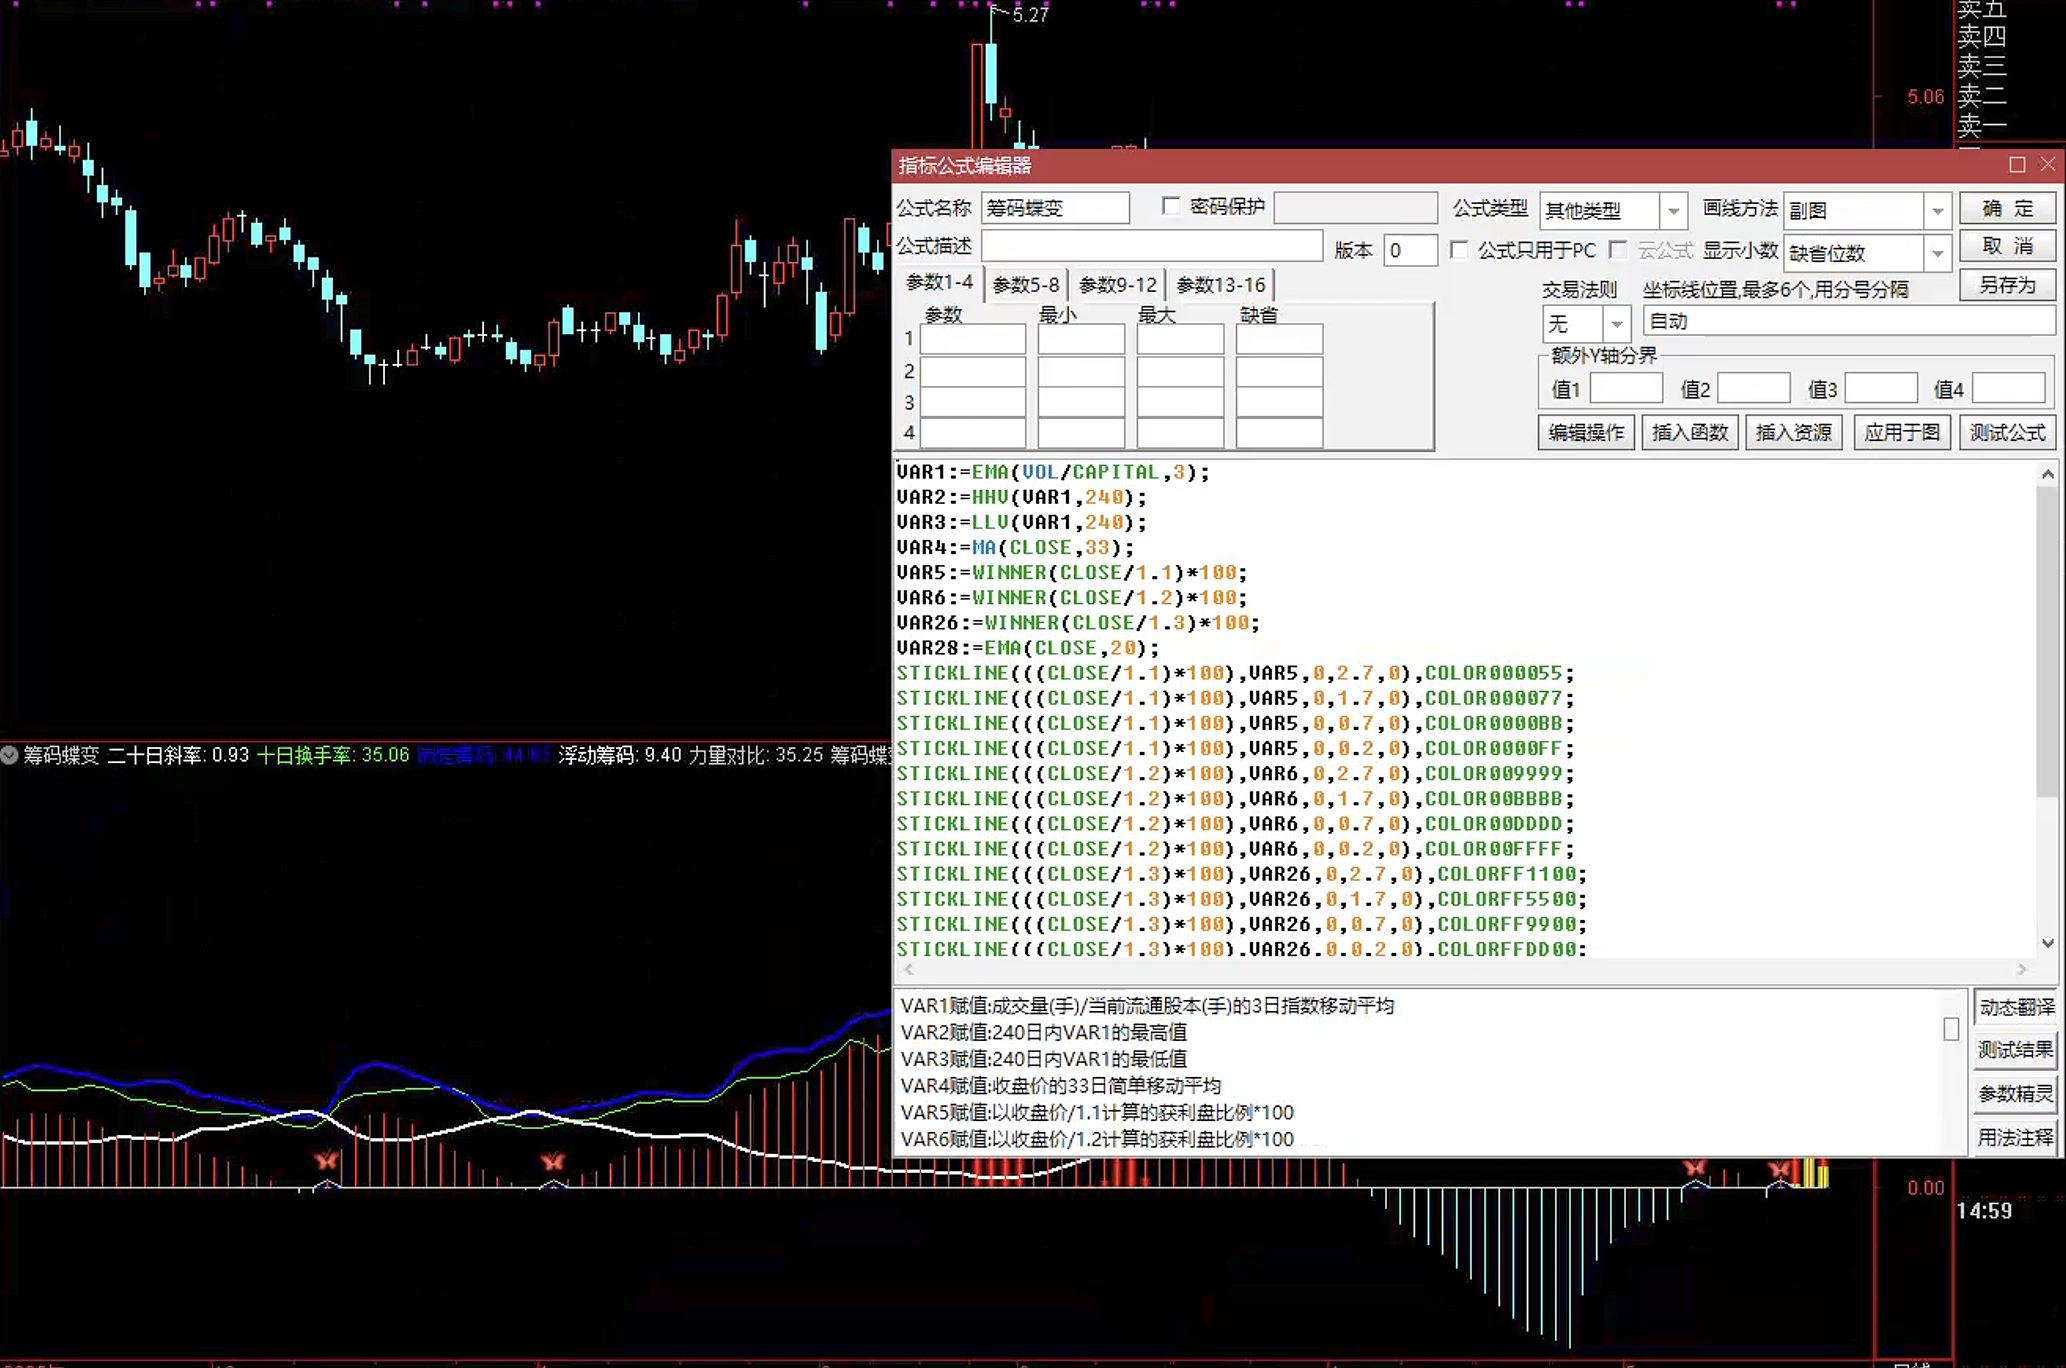2066x1368 pixels.
Task: Click the 坐标线位置 field showing 自动
Action: [1849, 321]
